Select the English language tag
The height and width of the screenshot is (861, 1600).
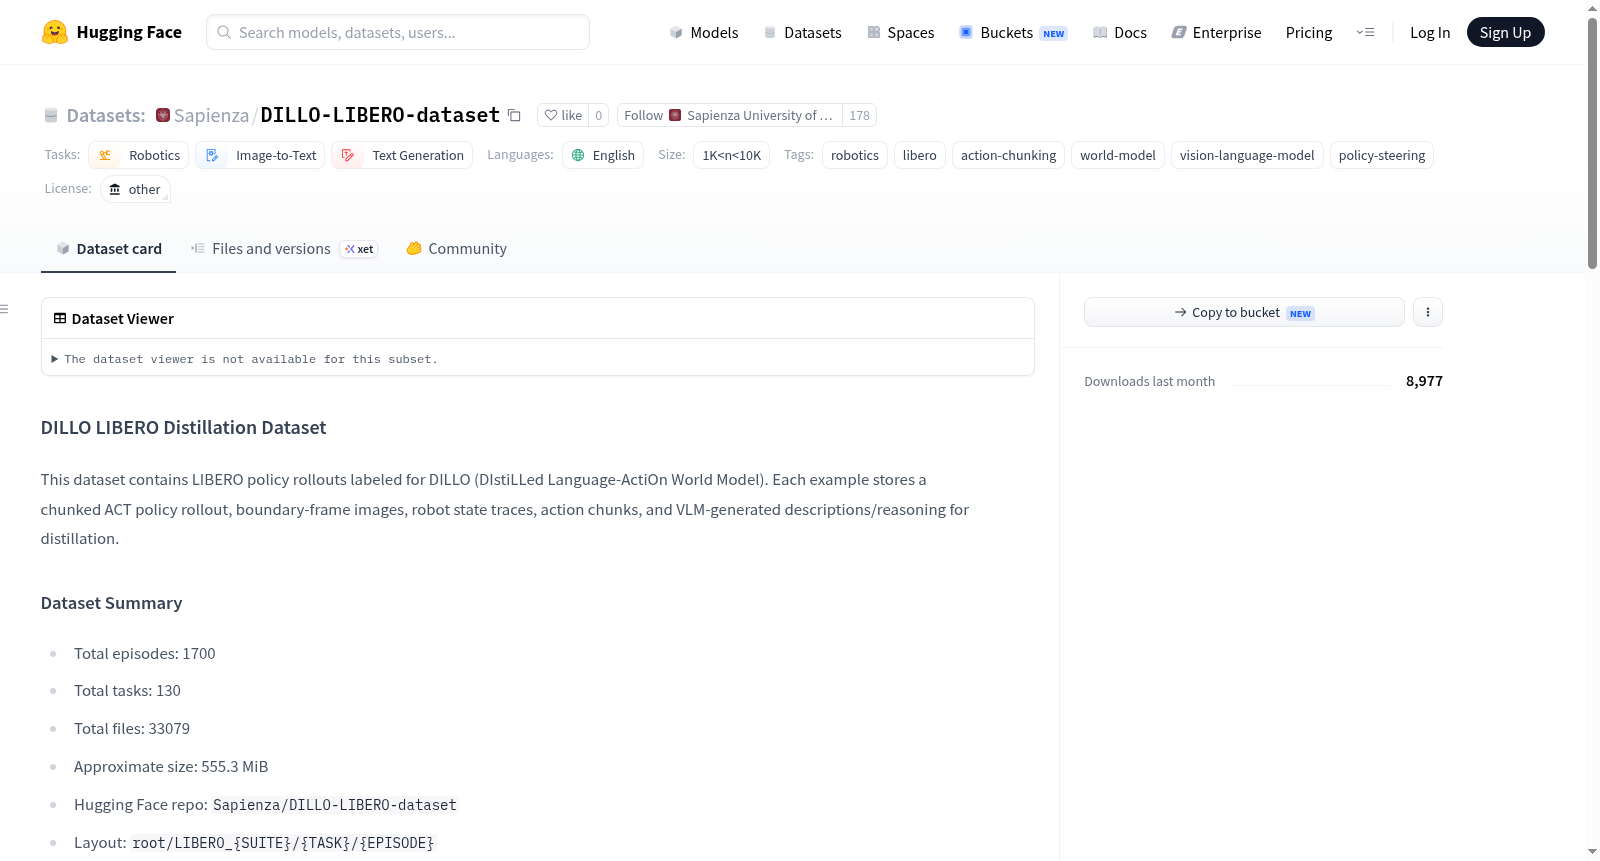click(x=603, y=155)
